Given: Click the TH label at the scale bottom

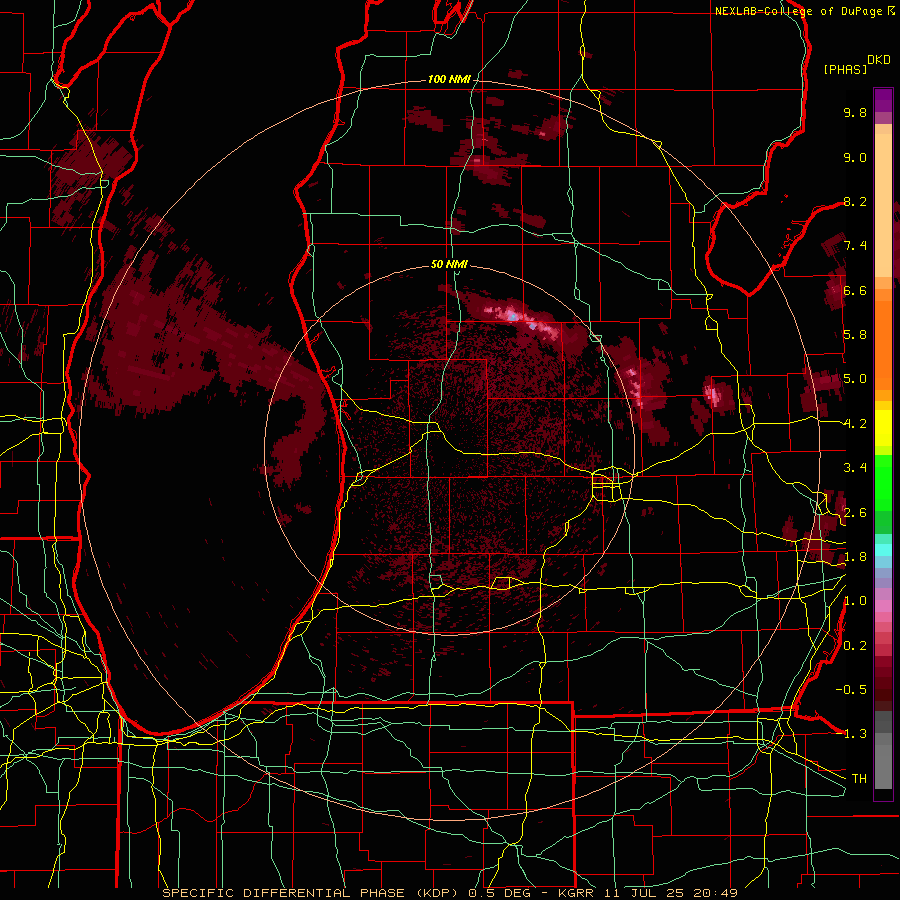Looking at the screenshot, I should [x=859, y=779].
